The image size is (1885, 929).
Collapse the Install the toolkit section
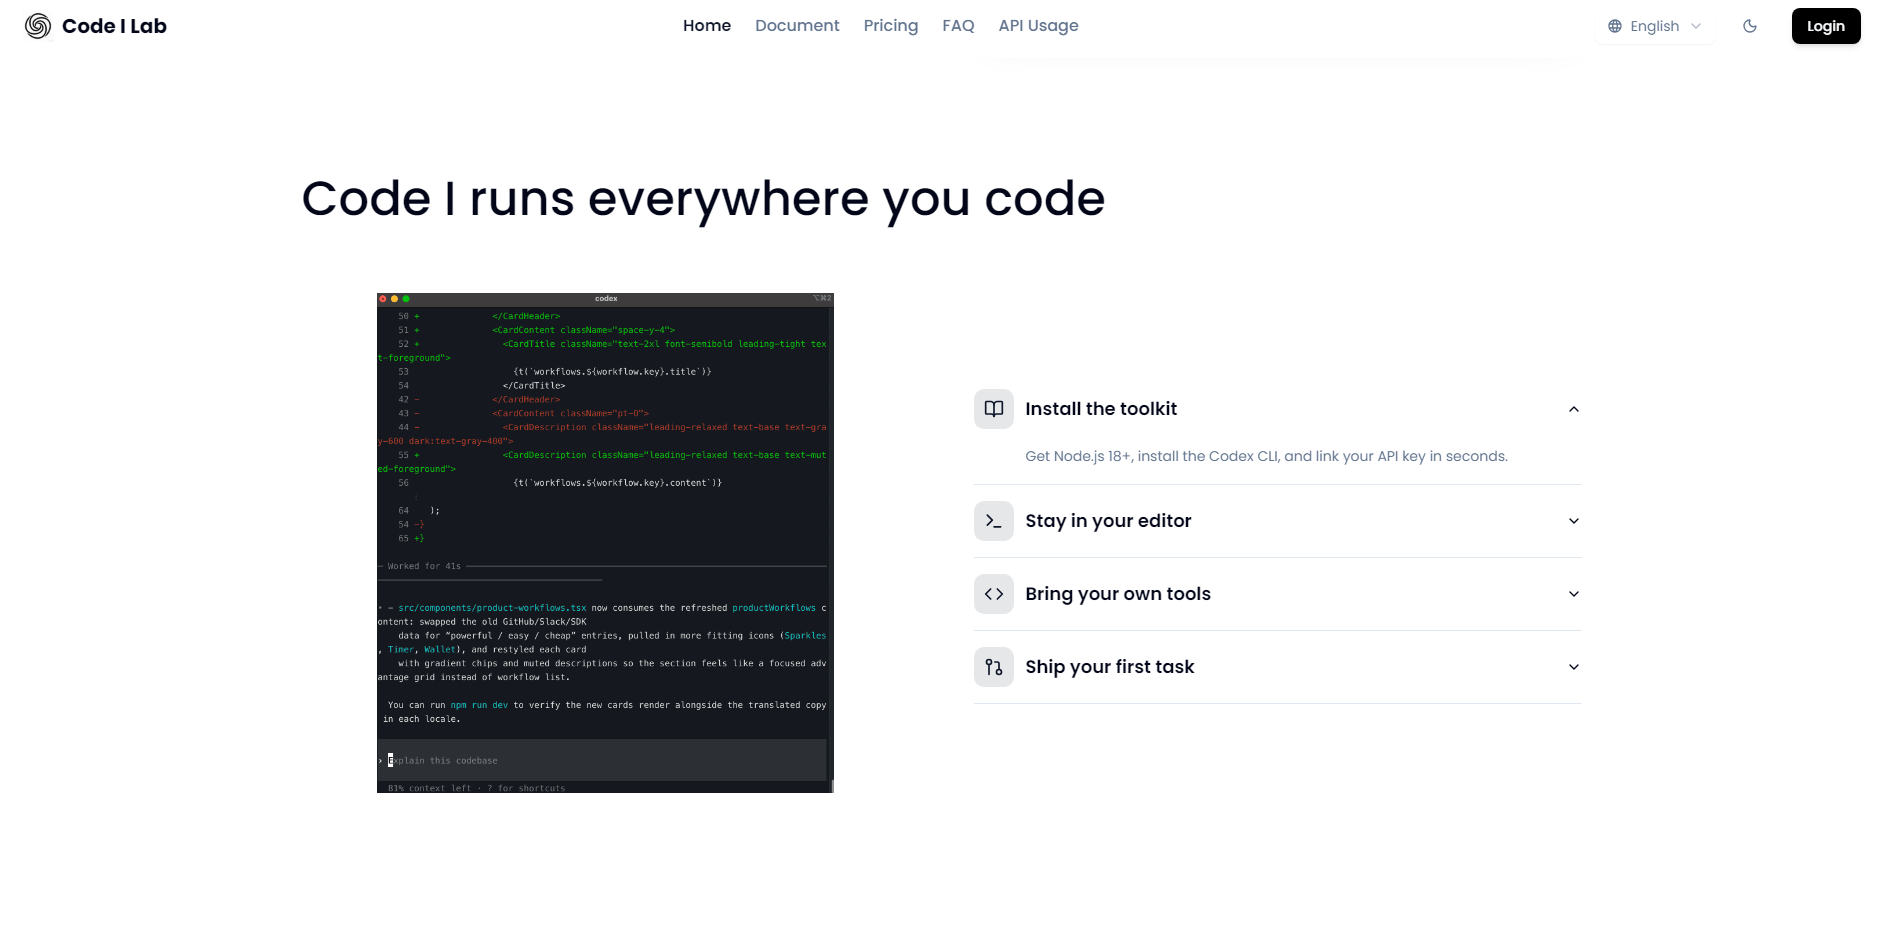[1573, 408]
